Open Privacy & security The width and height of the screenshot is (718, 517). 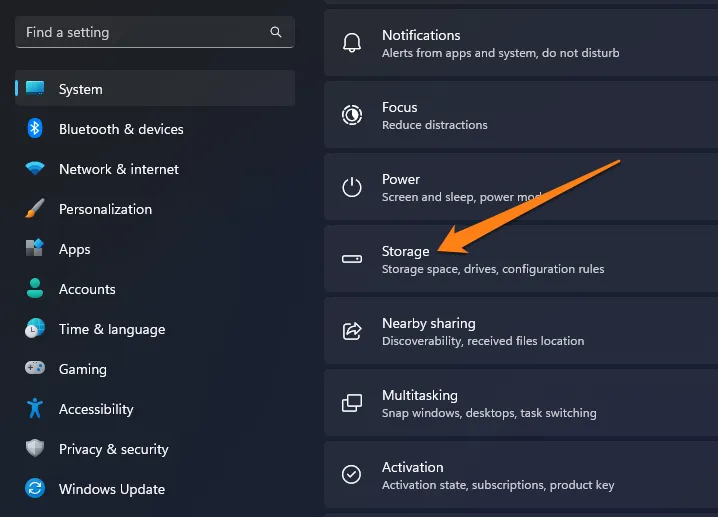155,449
